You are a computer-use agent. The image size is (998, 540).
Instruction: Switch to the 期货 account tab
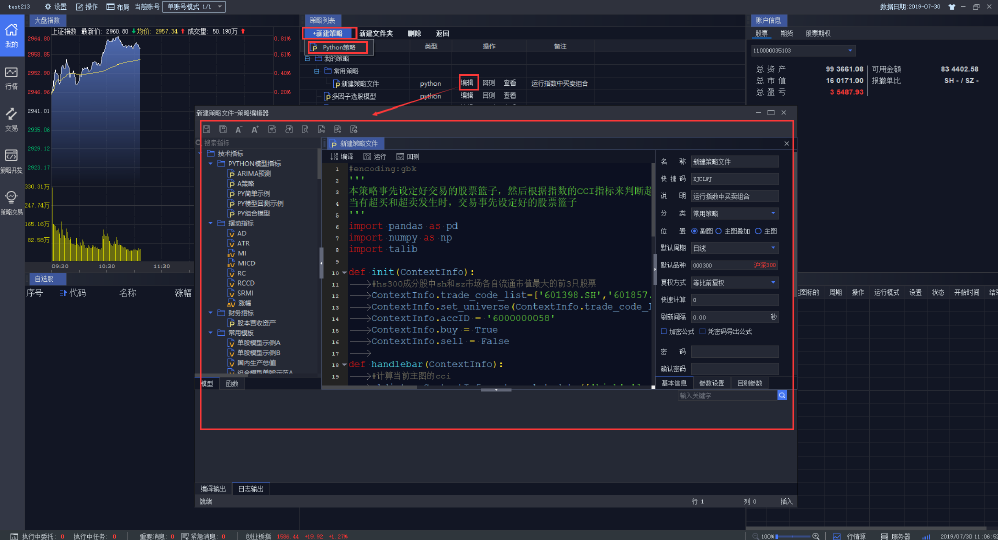[x=787, y=34]
